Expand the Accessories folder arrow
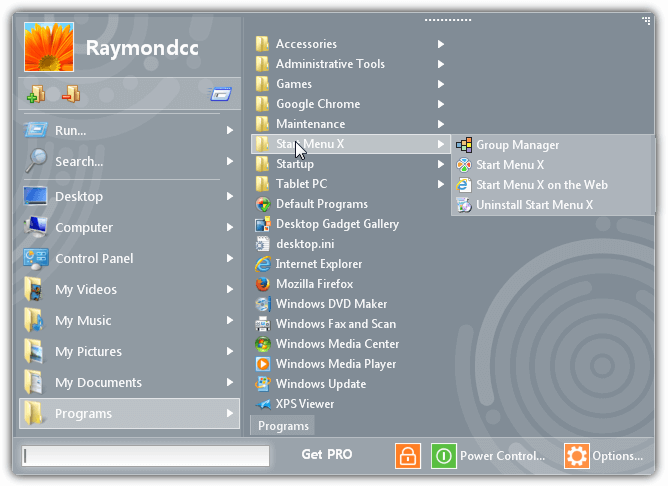 tap(441, 44)
